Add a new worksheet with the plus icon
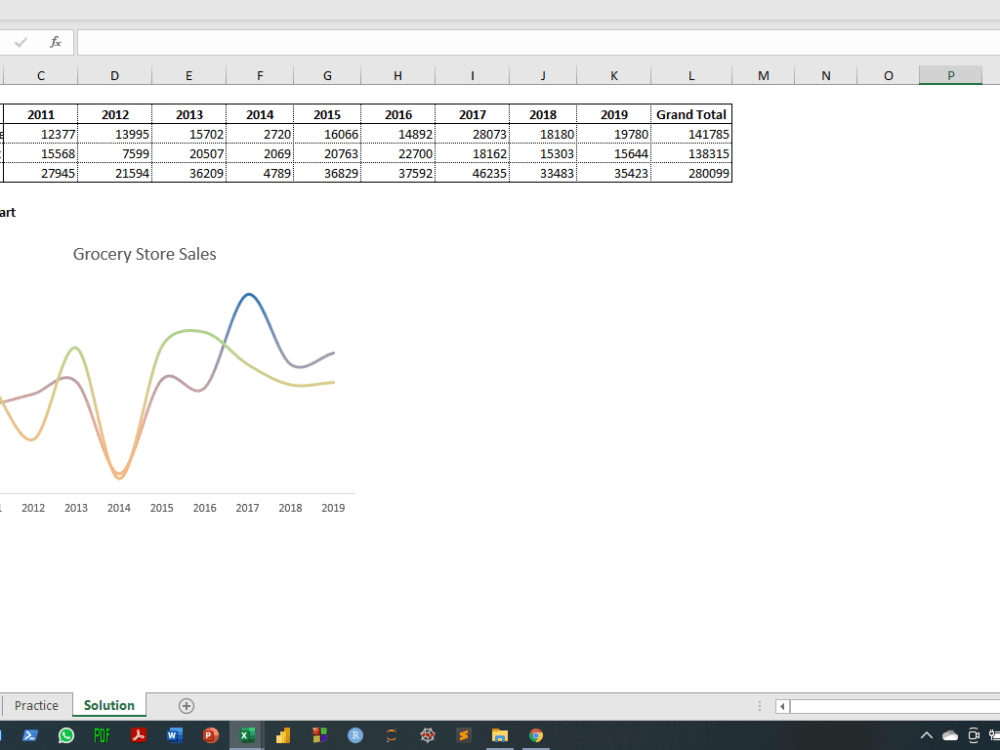Screen dimensions: 1000x750 185,705
